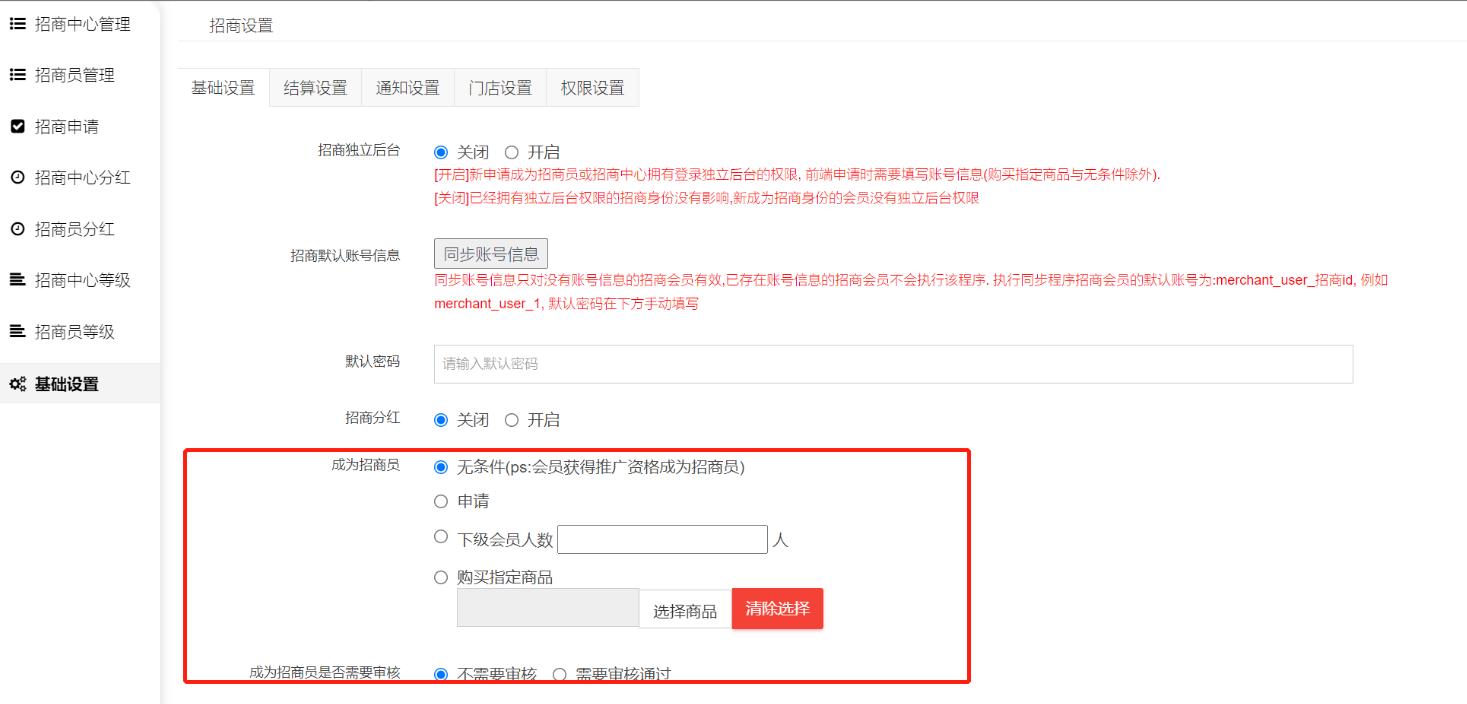Switch to the 结算设置 tab
Viewport: 1467px width, 704px height.
point(315,88)
